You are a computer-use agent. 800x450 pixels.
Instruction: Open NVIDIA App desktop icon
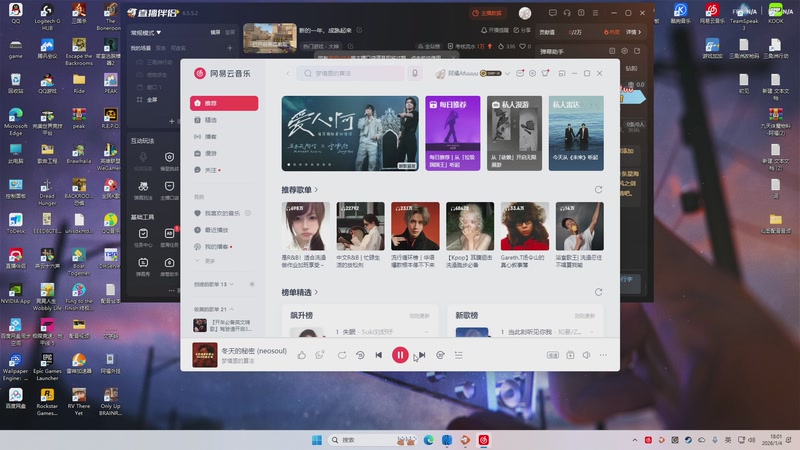point(15,294)
